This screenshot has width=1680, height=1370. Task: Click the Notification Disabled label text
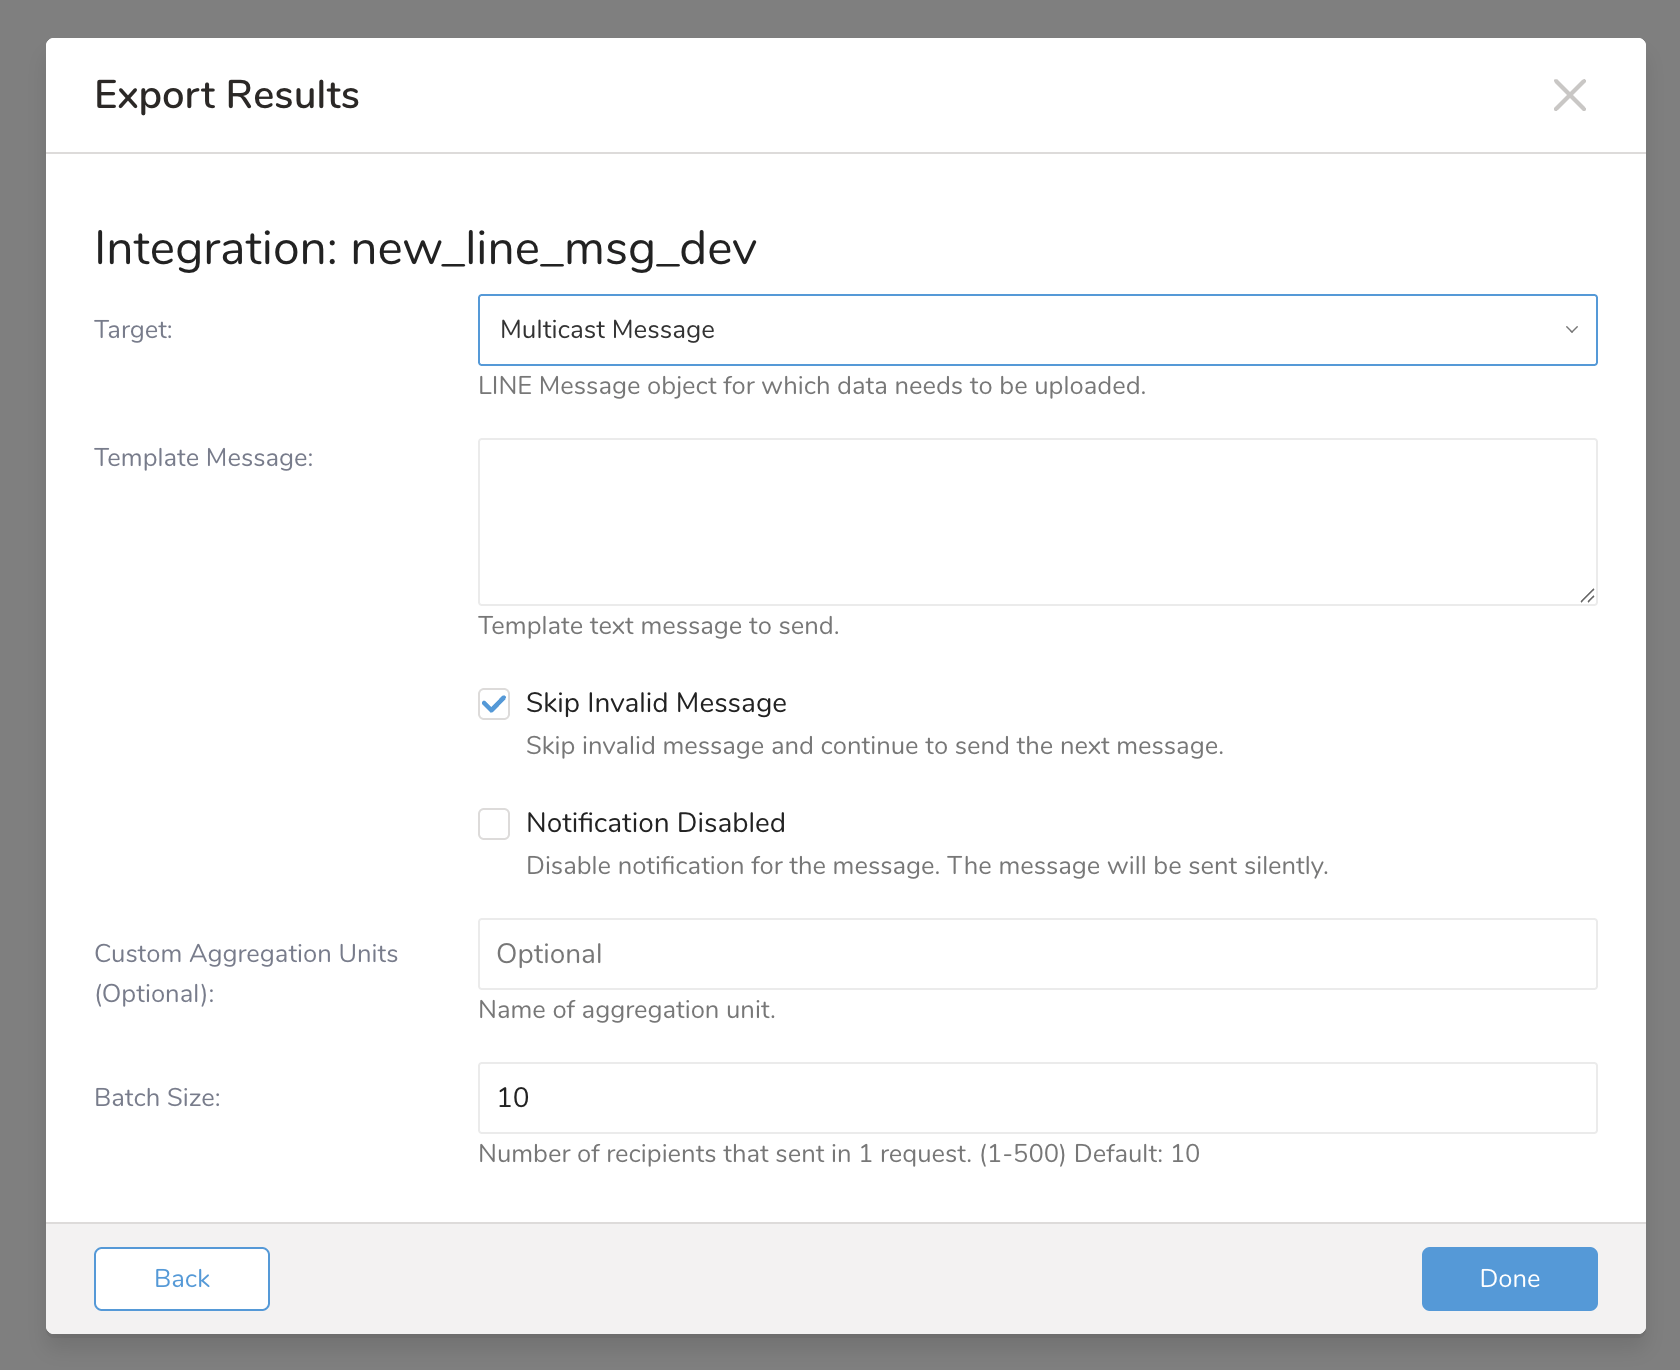pyautogui.click(x=655, y=823)
